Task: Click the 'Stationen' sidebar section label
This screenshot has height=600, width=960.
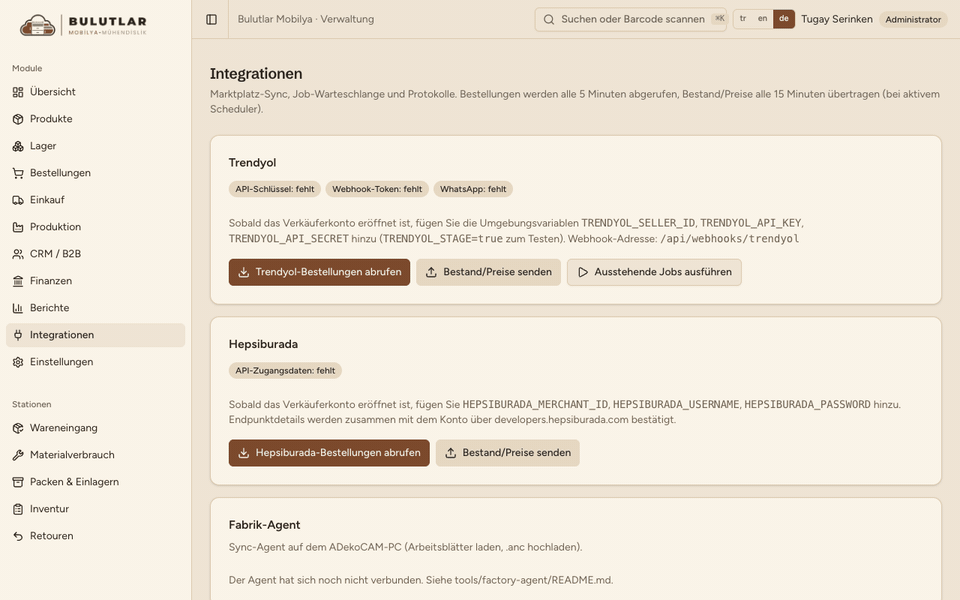Action: 32,405
